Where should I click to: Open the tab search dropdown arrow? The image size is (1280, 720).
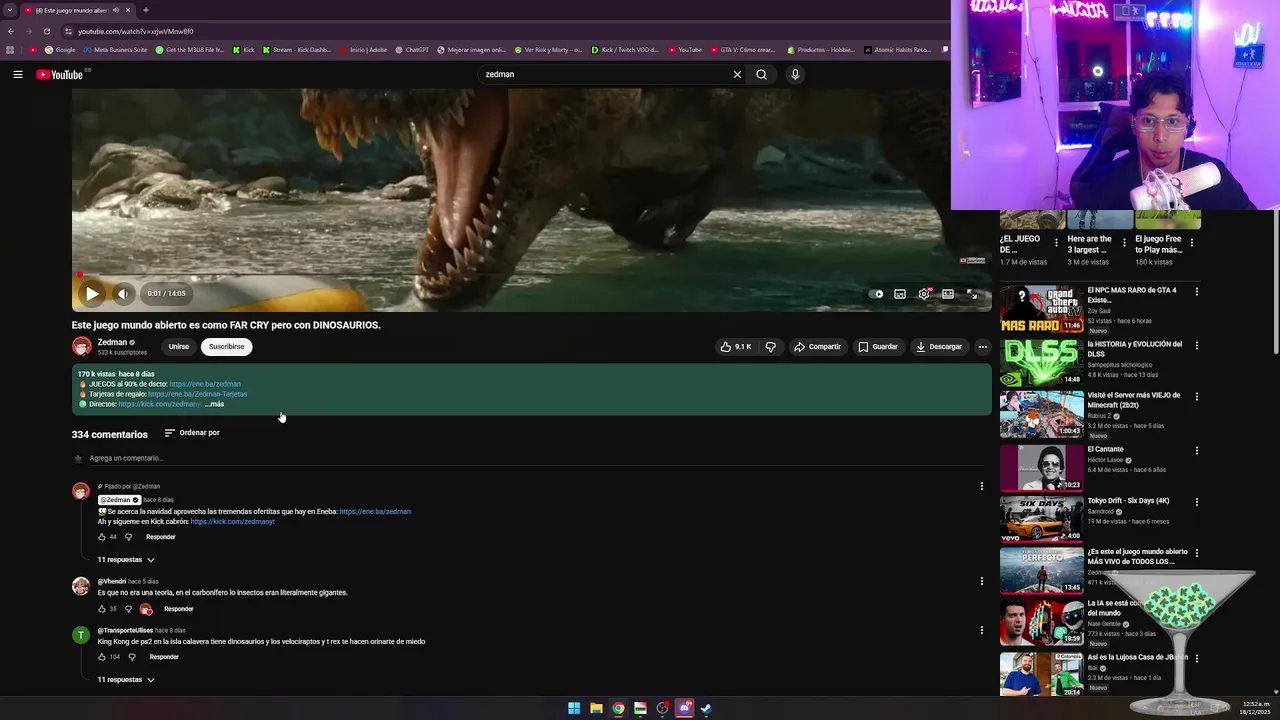pyautogui.click(x=11, y=10)
